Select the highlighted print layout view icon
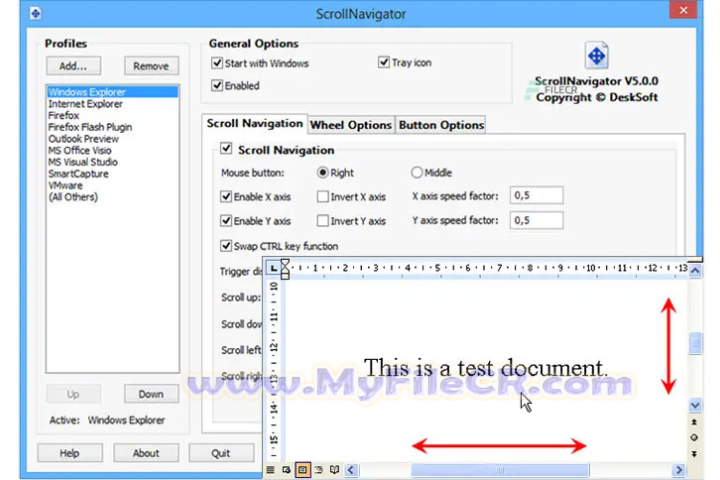The height and width of the screenshot is (480, 720). (x=303, y=469)
